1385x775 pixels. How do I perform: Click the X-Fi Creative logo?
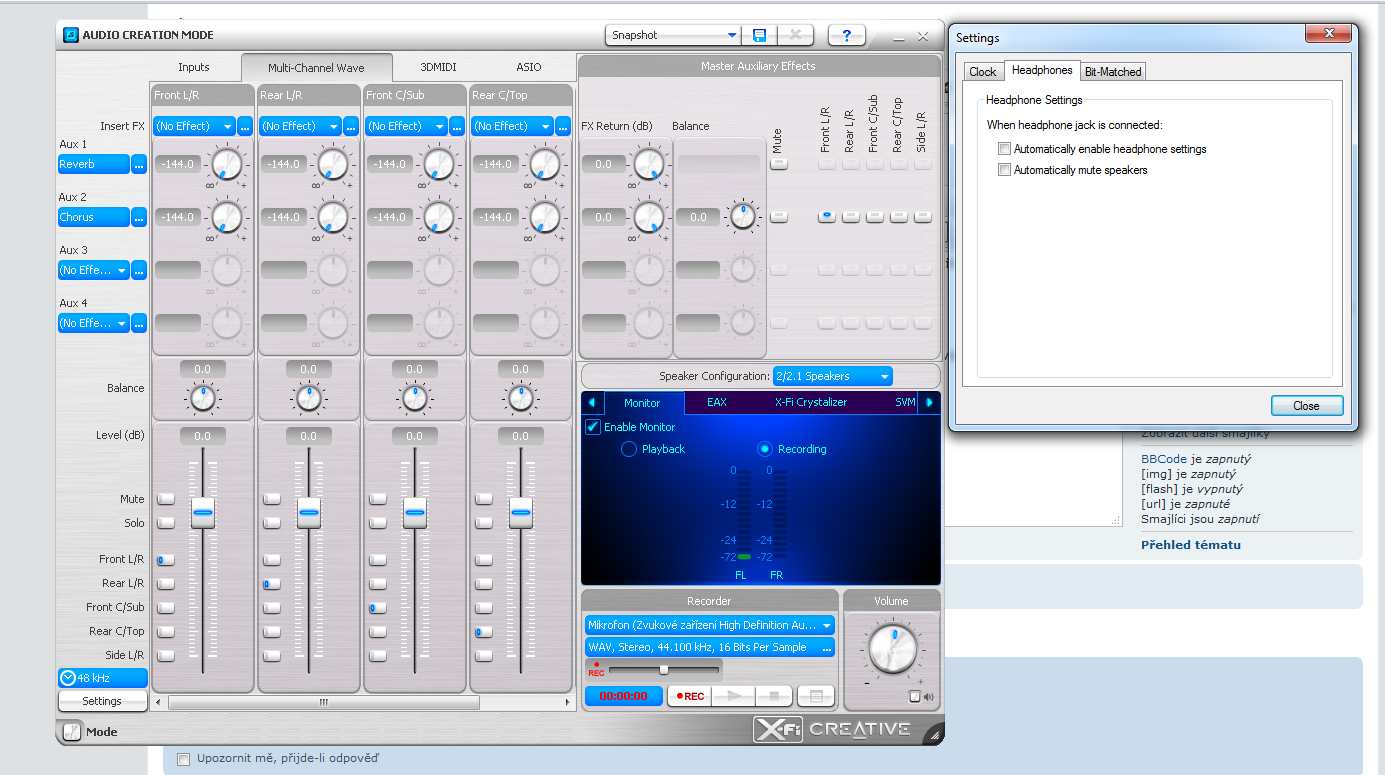click(x=832, y=731)
